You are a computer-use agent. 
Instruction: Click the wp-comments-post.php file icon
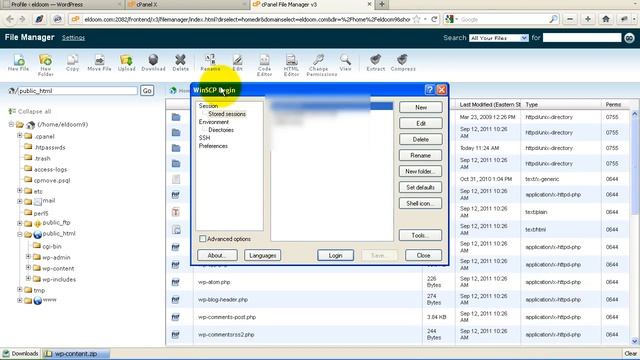coord(176,317)
